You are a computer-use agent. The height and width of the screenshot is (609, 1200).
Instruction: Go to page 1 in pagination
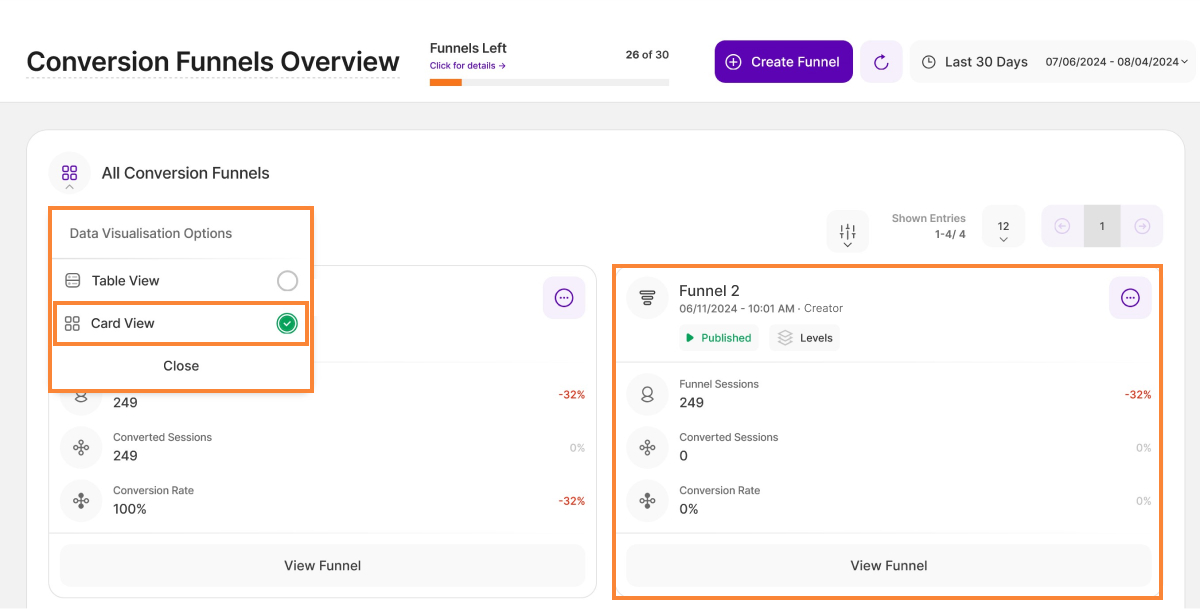[x=1102, y=226]
